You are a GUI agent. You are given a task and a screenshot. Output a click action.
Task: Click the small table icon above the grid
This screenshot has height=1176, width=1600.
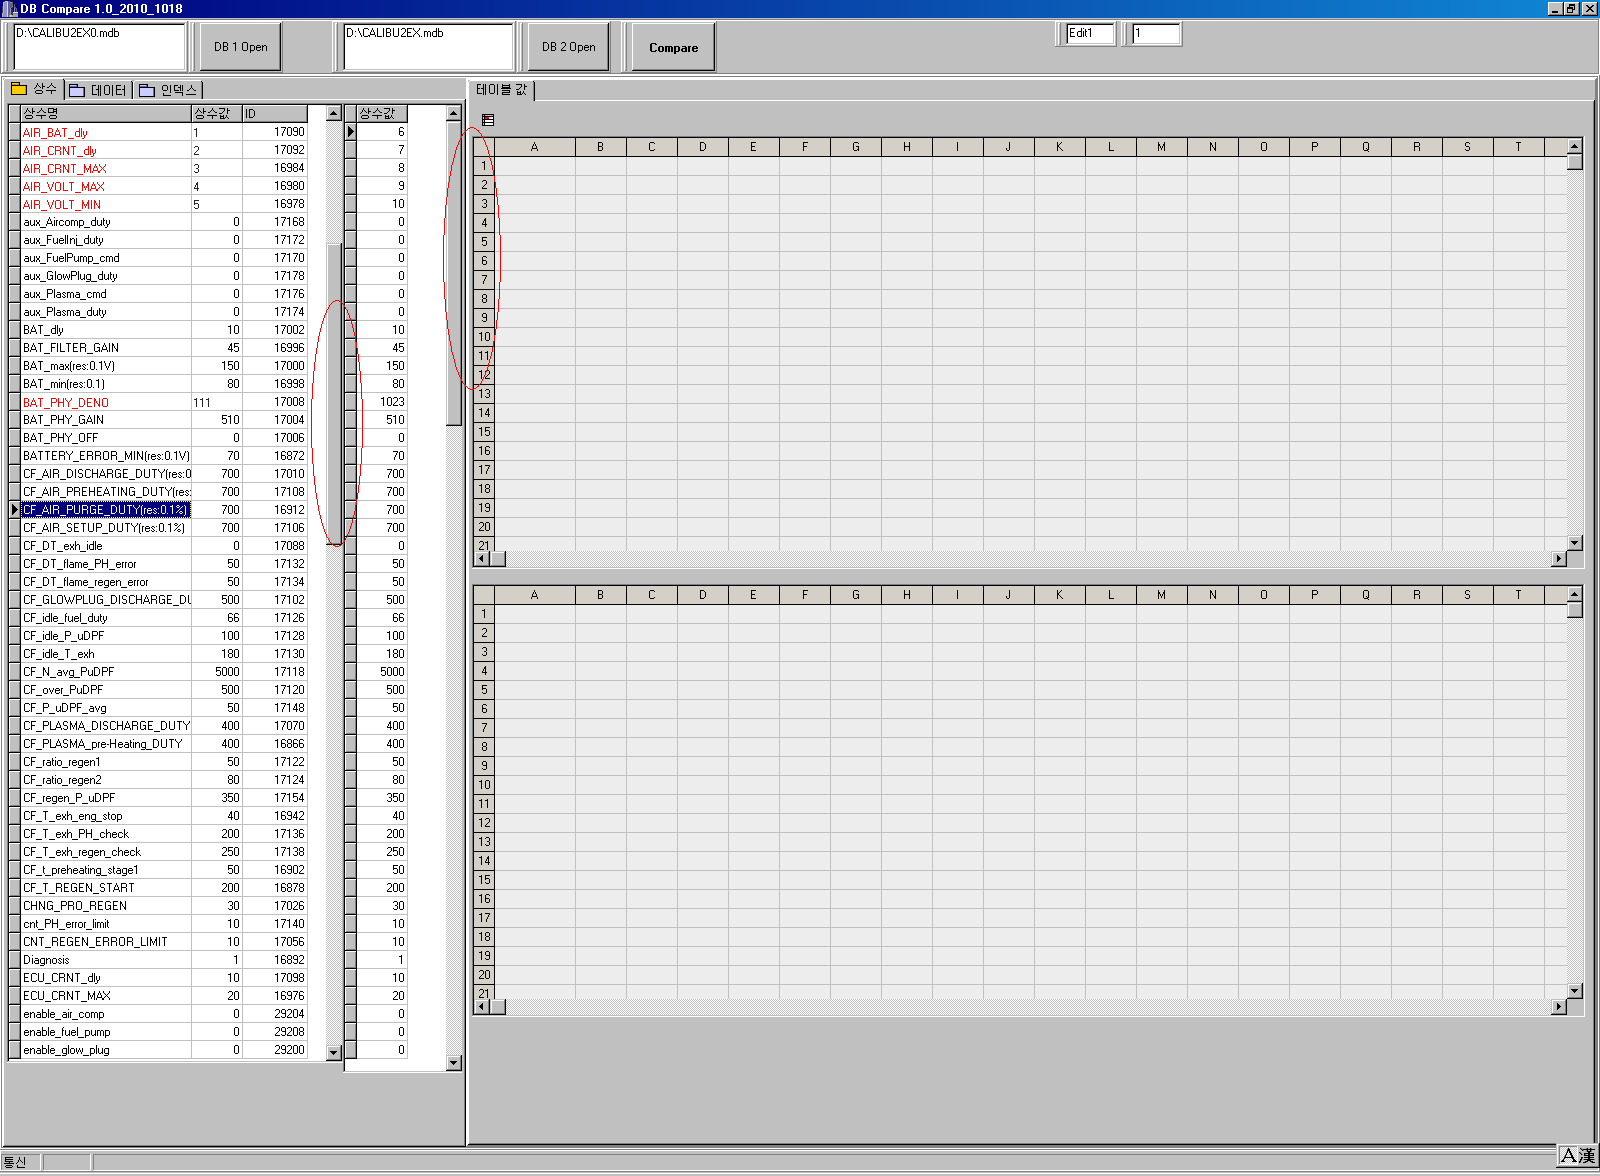click(x=488, y=120)
